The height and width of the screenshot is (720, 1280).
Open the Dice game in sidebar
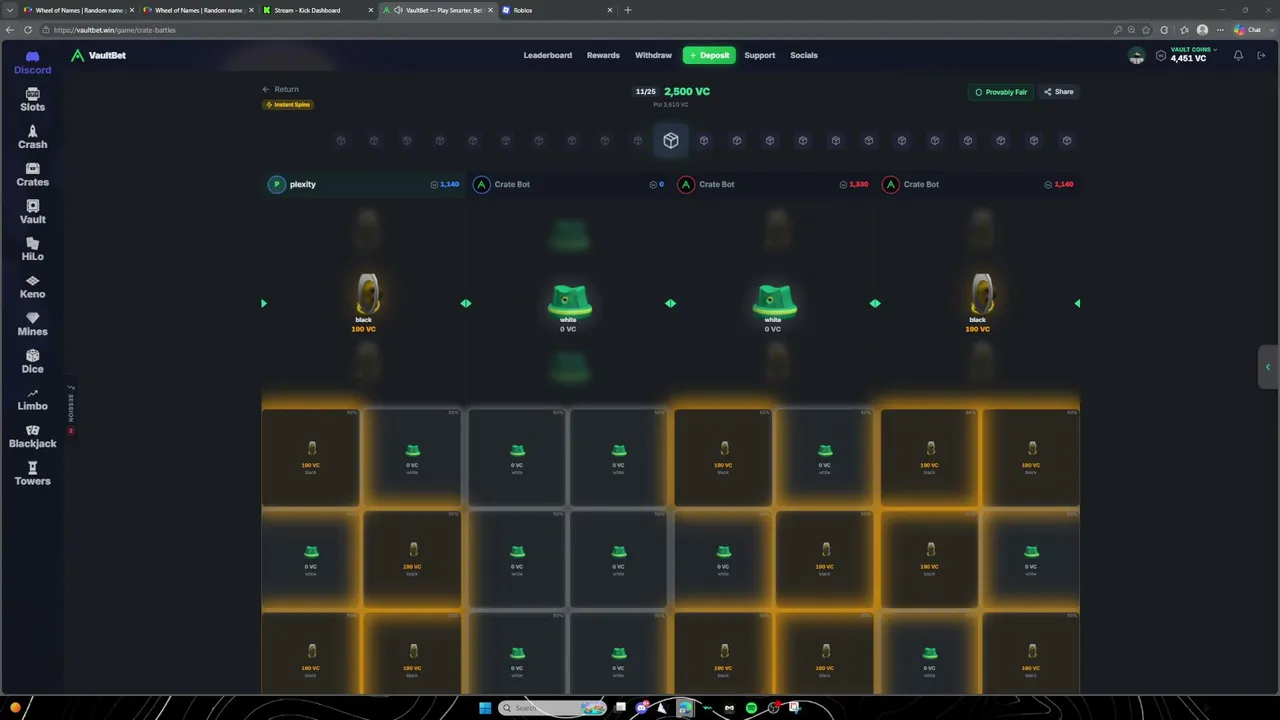(x=32, y=361)
